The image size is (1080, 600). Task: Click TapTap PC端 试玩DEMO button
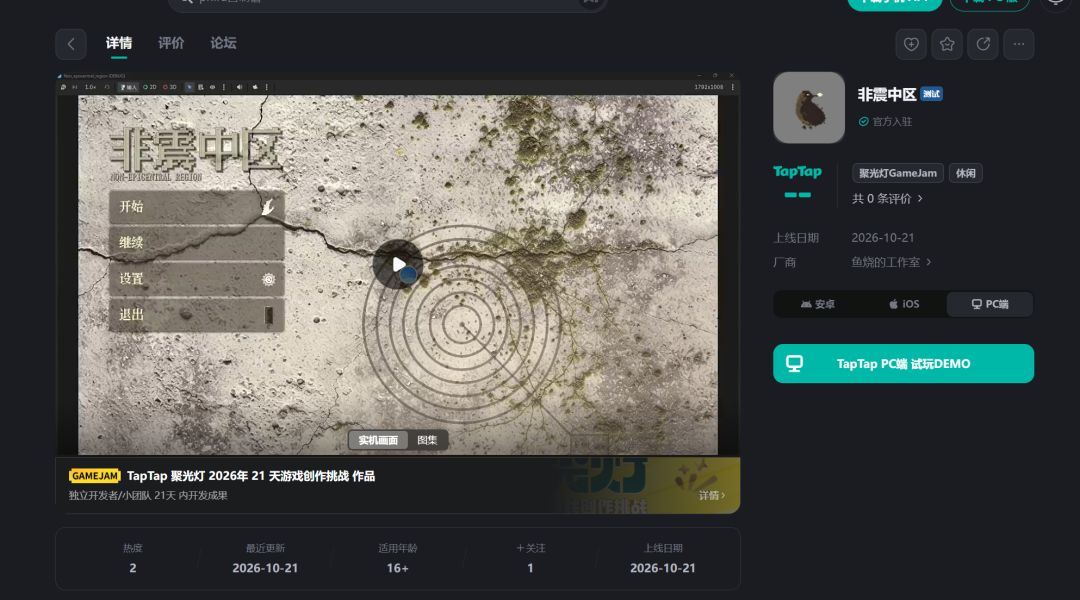pyautogui.click(x=903, y=364)
